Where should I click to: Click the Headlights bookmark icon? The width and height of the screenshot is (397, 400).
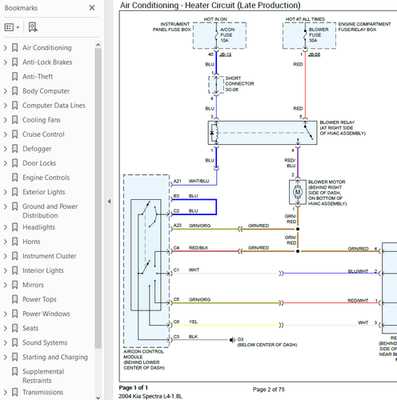(15, 227)
